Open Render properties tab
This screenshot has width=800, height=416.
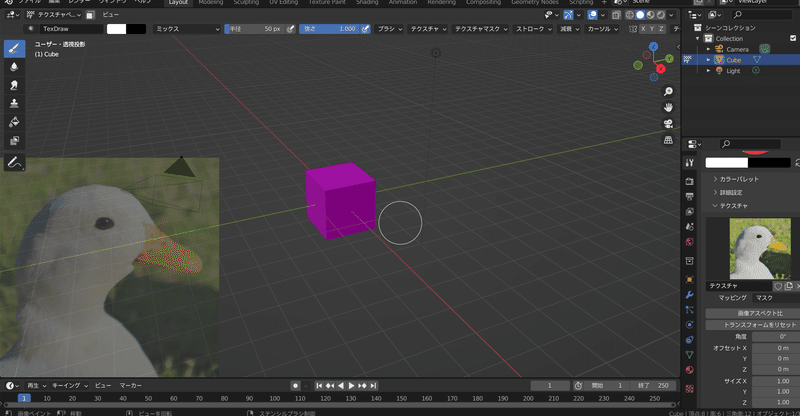pos(690,181)
